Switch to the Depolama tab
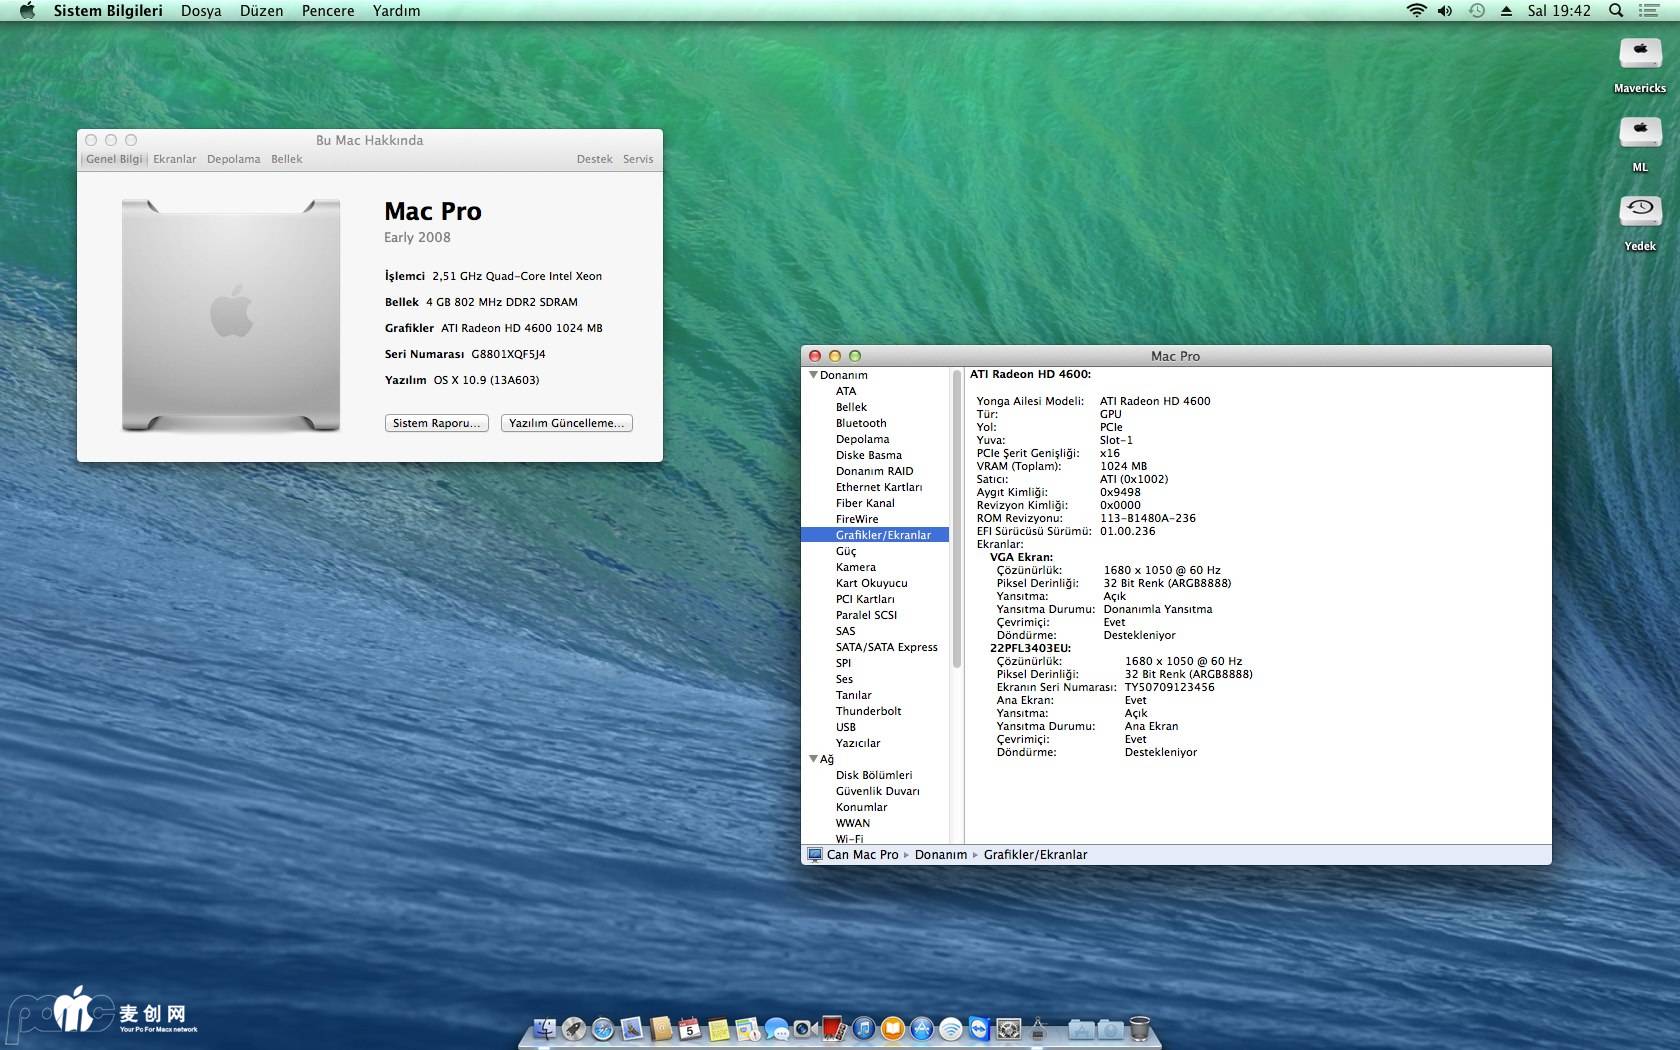 point(233,159)
